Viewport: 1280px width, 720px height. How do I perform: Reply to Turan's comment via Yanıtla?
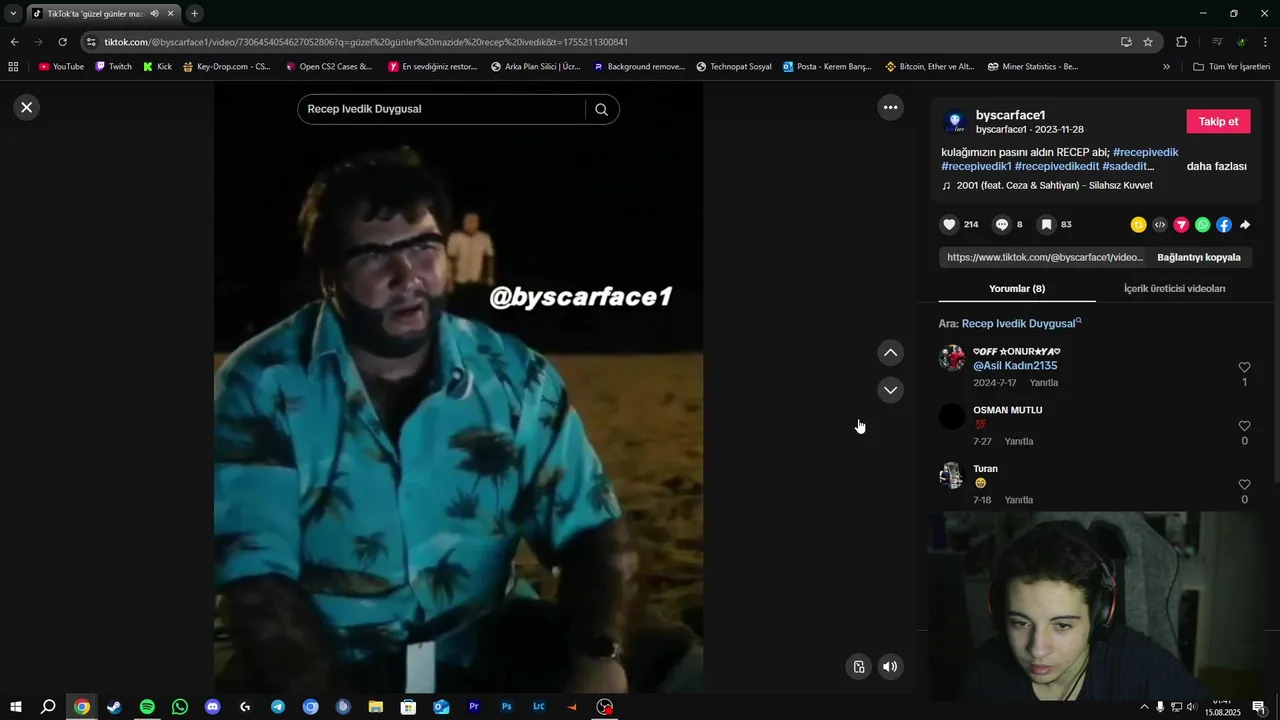click(x=1019, y=500)
